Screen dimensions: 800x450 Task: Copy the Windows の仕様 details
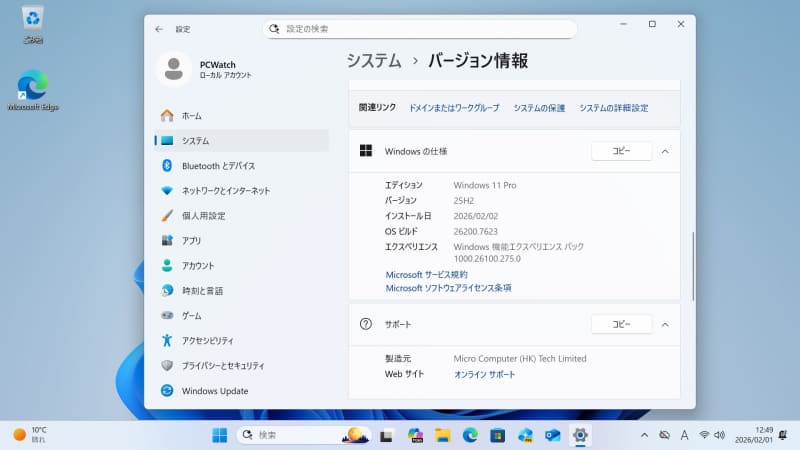(x=621, y=151)
